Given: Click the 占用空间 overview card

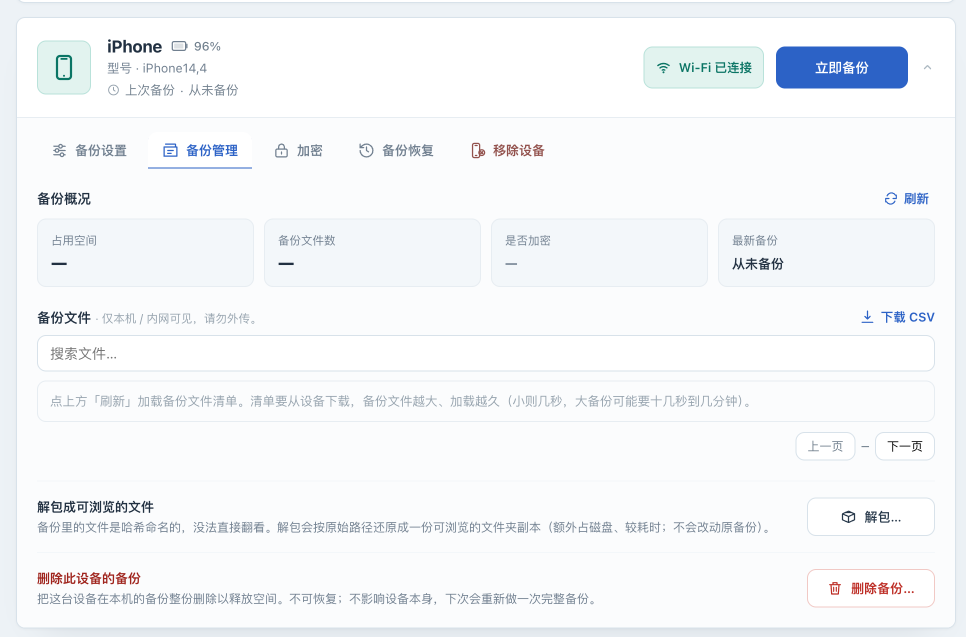Looking at the screenshot, I should point(145,253).
